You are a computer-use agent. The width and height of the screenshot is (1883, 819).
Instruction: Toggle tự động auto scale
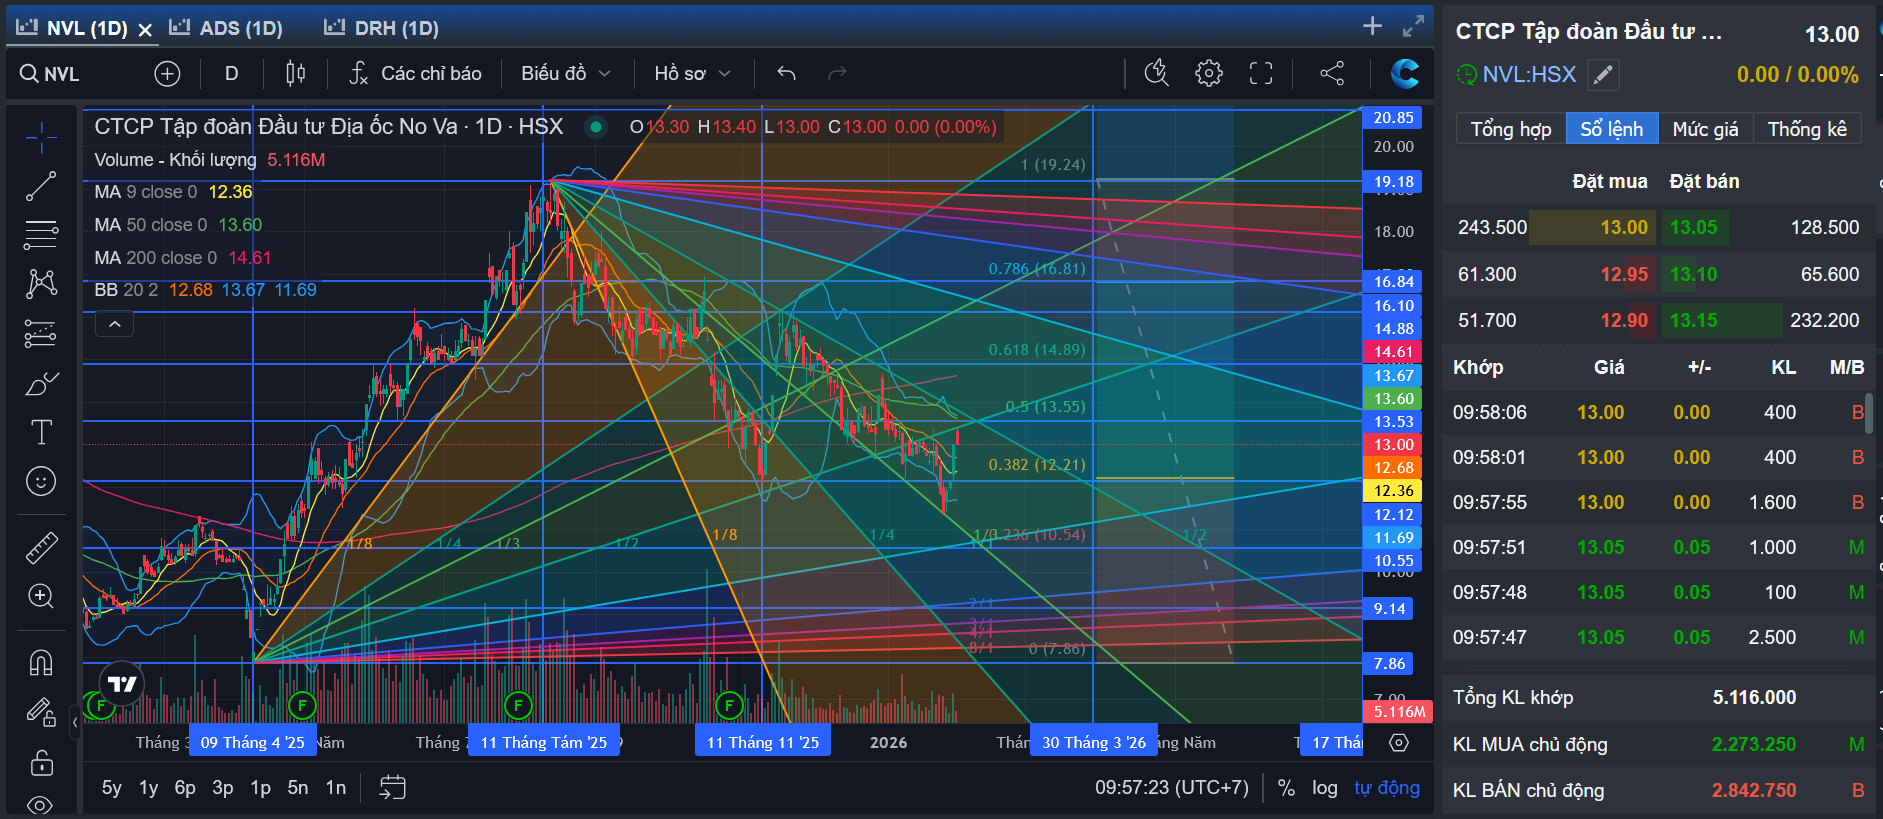1387,788
